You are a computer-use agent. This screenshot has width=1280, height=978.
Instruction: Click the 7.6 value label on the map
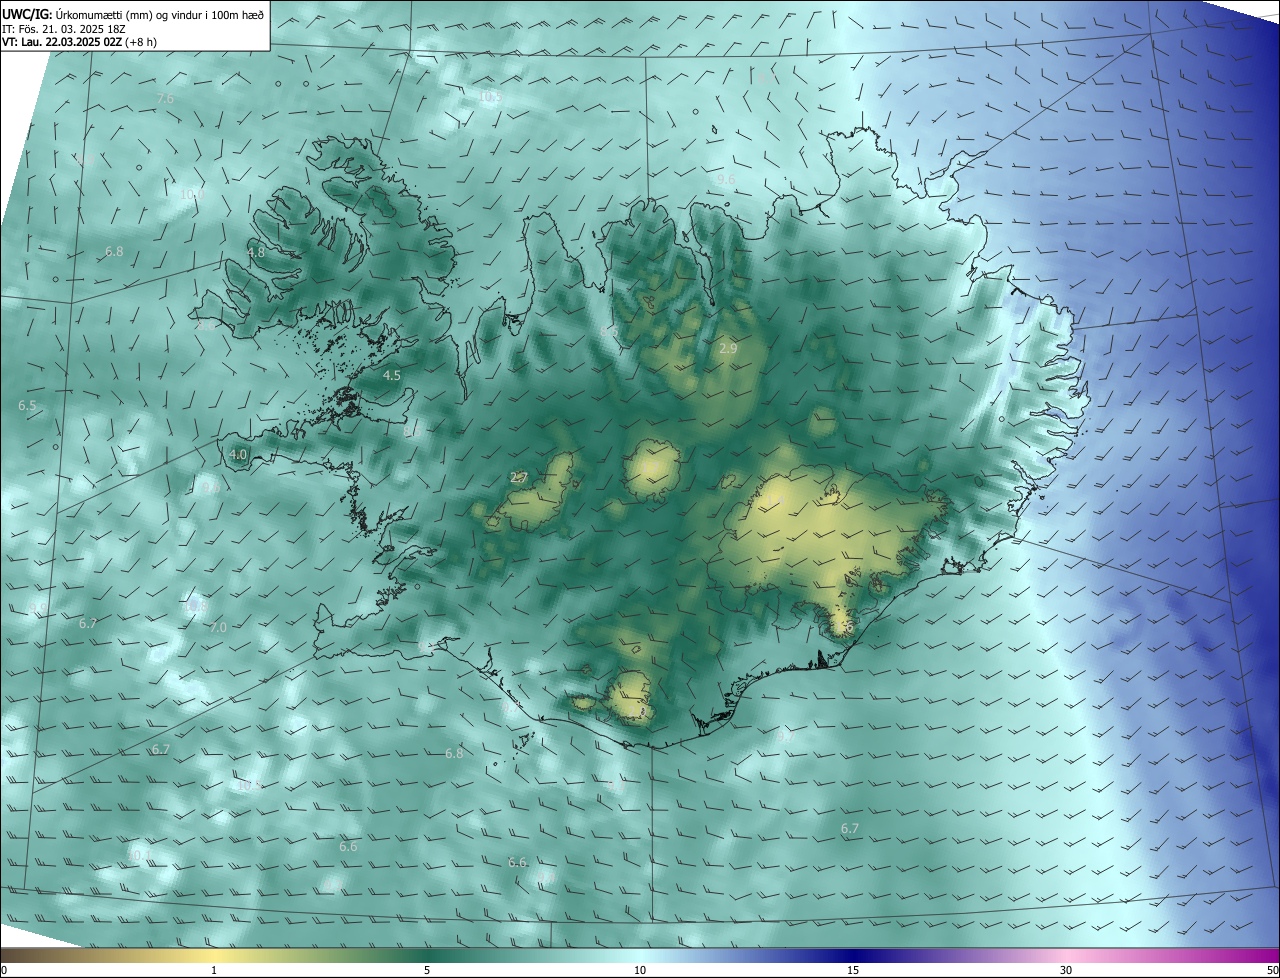pos(166,98)
